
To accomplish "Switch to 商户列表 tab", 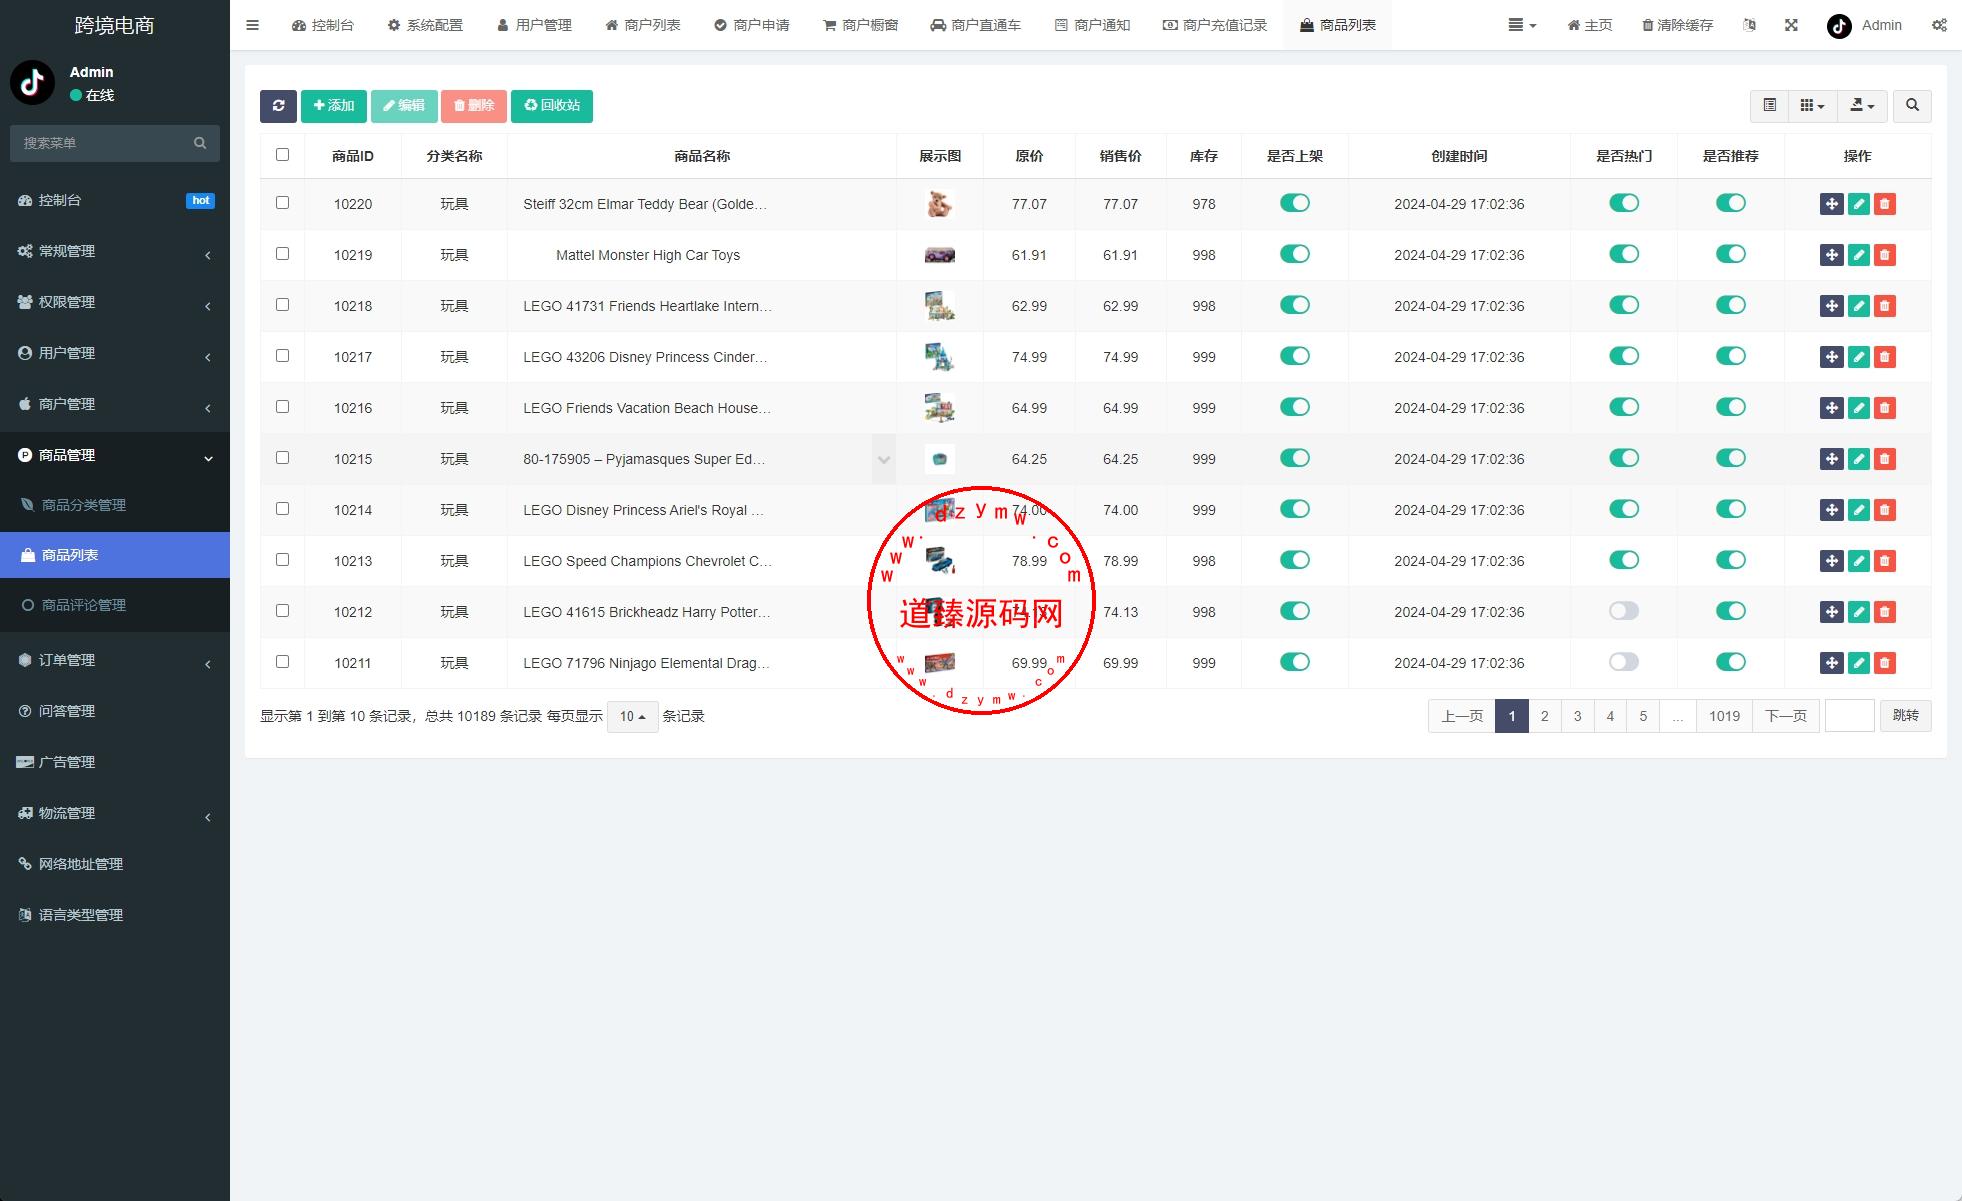I will (643, 25).
